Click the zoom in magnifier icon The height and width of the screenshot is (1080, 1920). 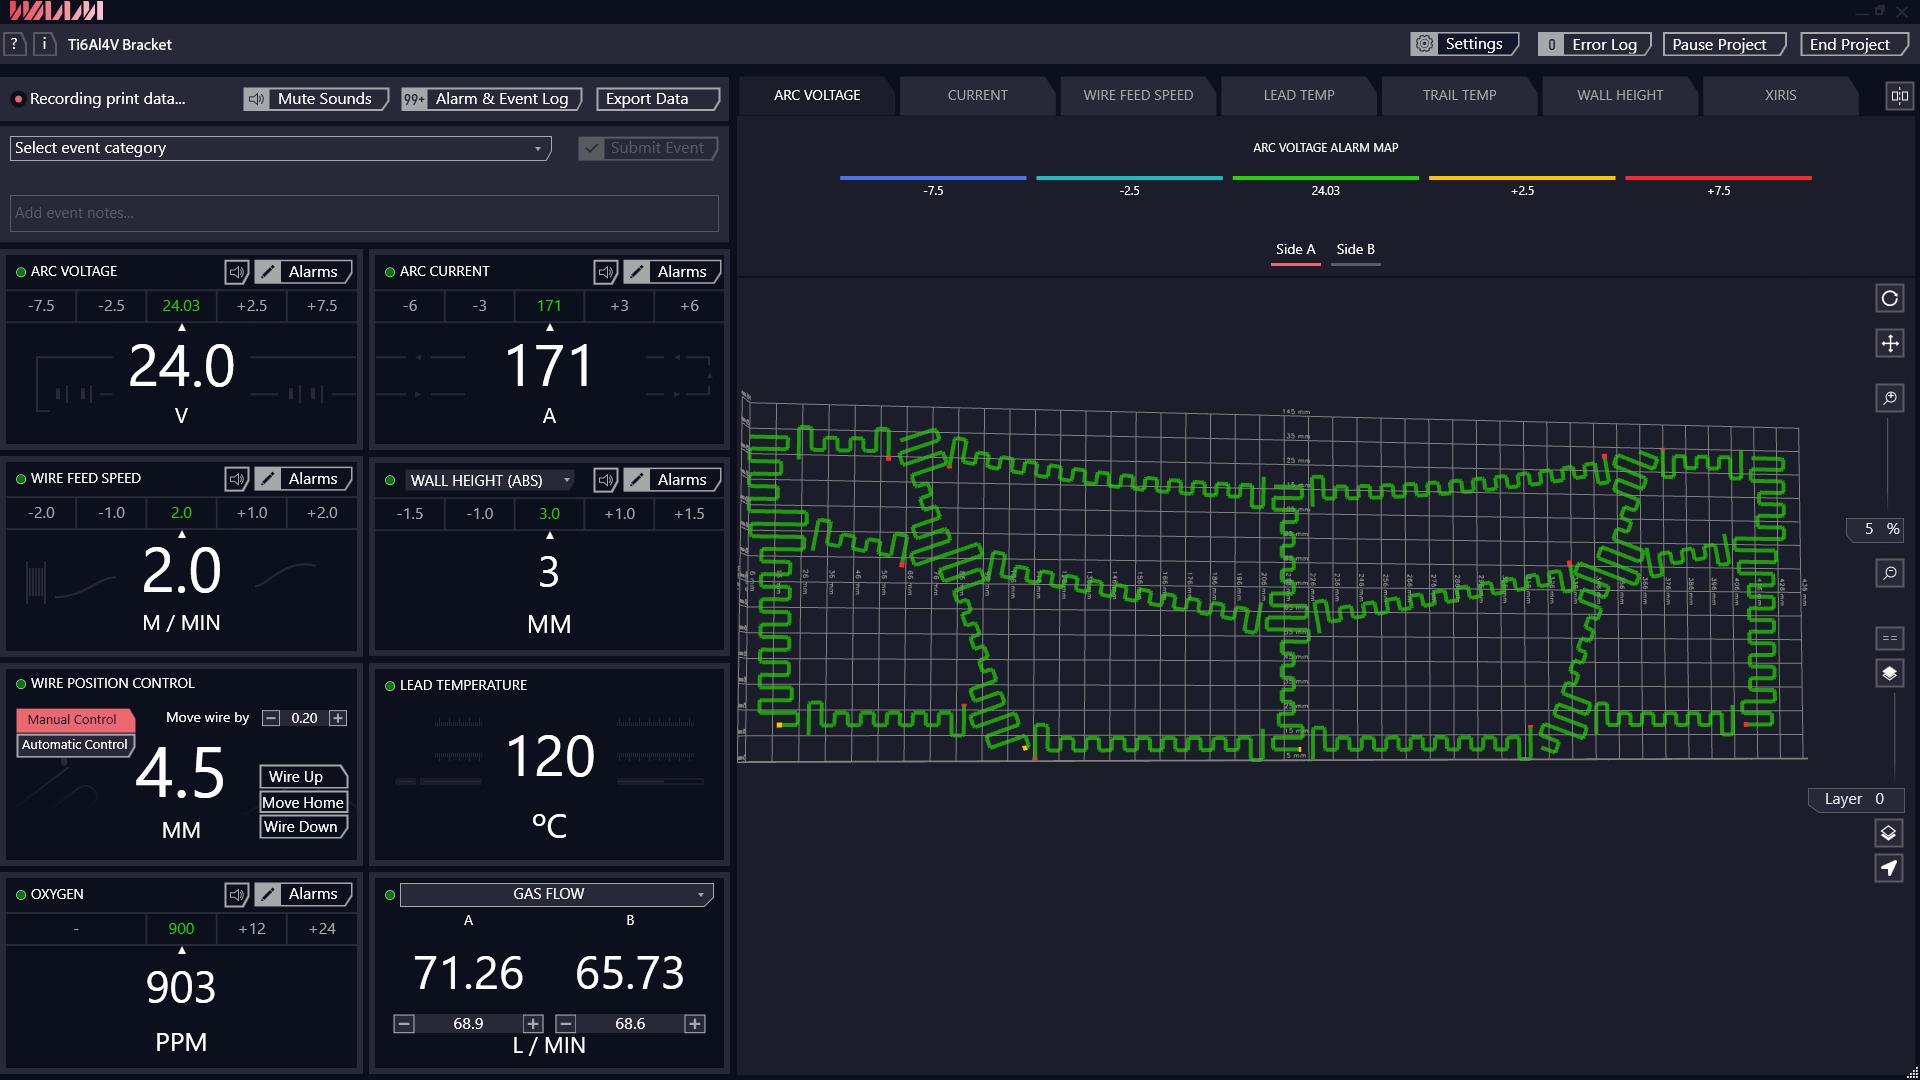tap(1889, 398)
